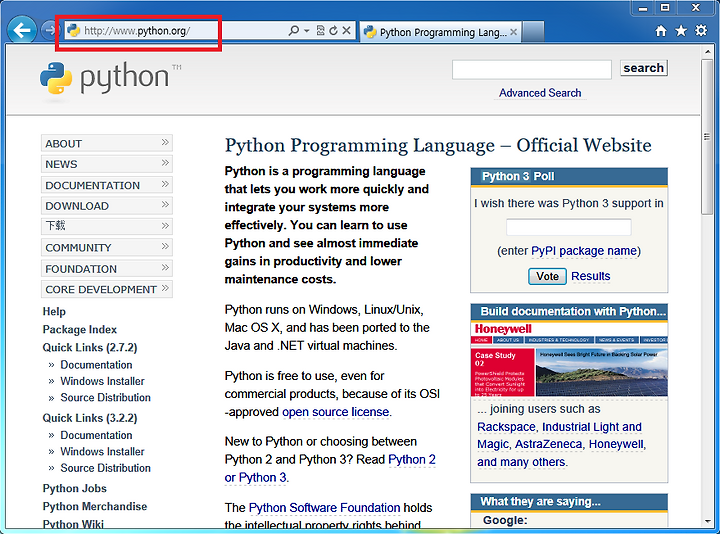Open the AstraZeneca link

548,444
